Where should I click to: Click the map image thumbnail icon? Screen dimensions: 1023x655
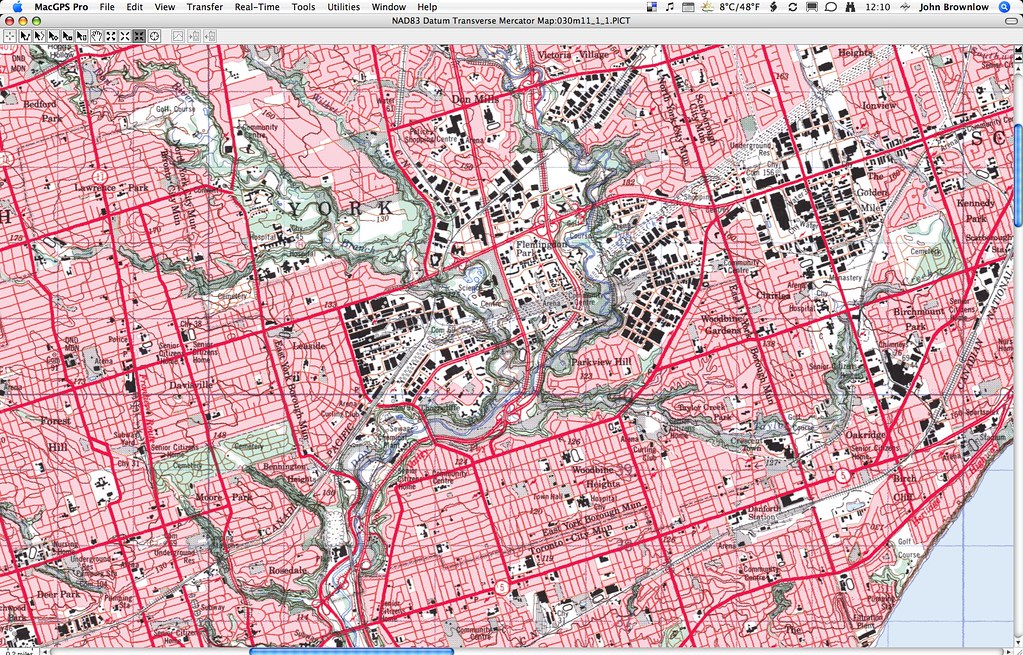178,35
